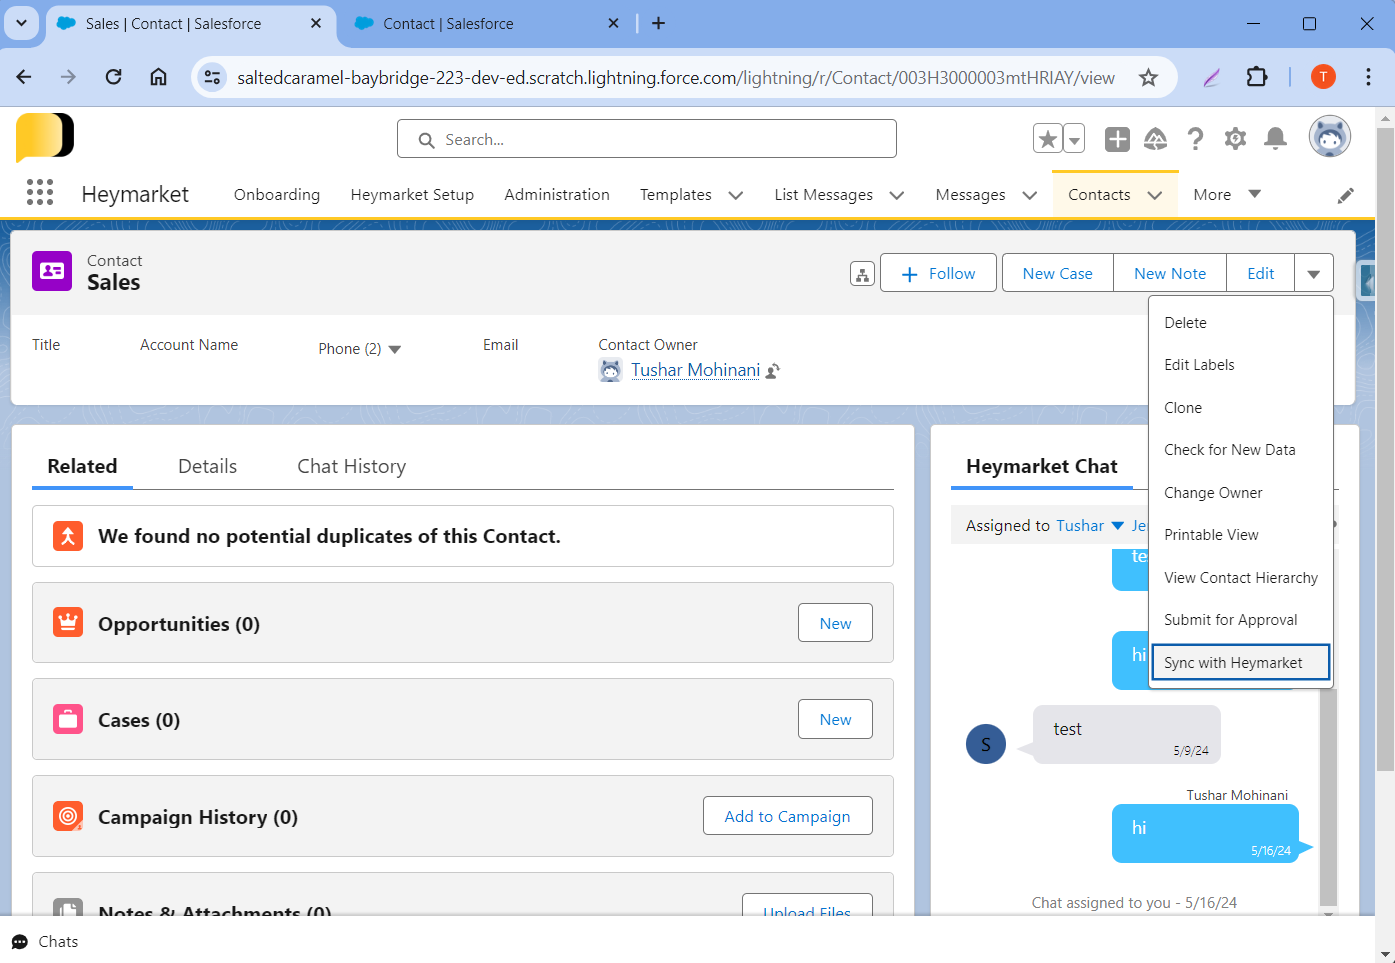This screenshot has width=1395, height=963.
Task: Select Delete from the actions menu
Action: (1240, 323)
